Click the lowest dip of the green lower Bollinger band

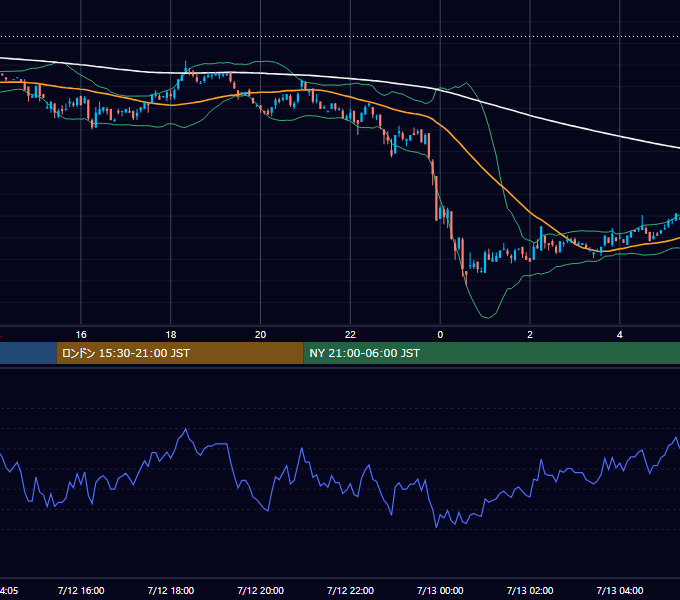487,317
